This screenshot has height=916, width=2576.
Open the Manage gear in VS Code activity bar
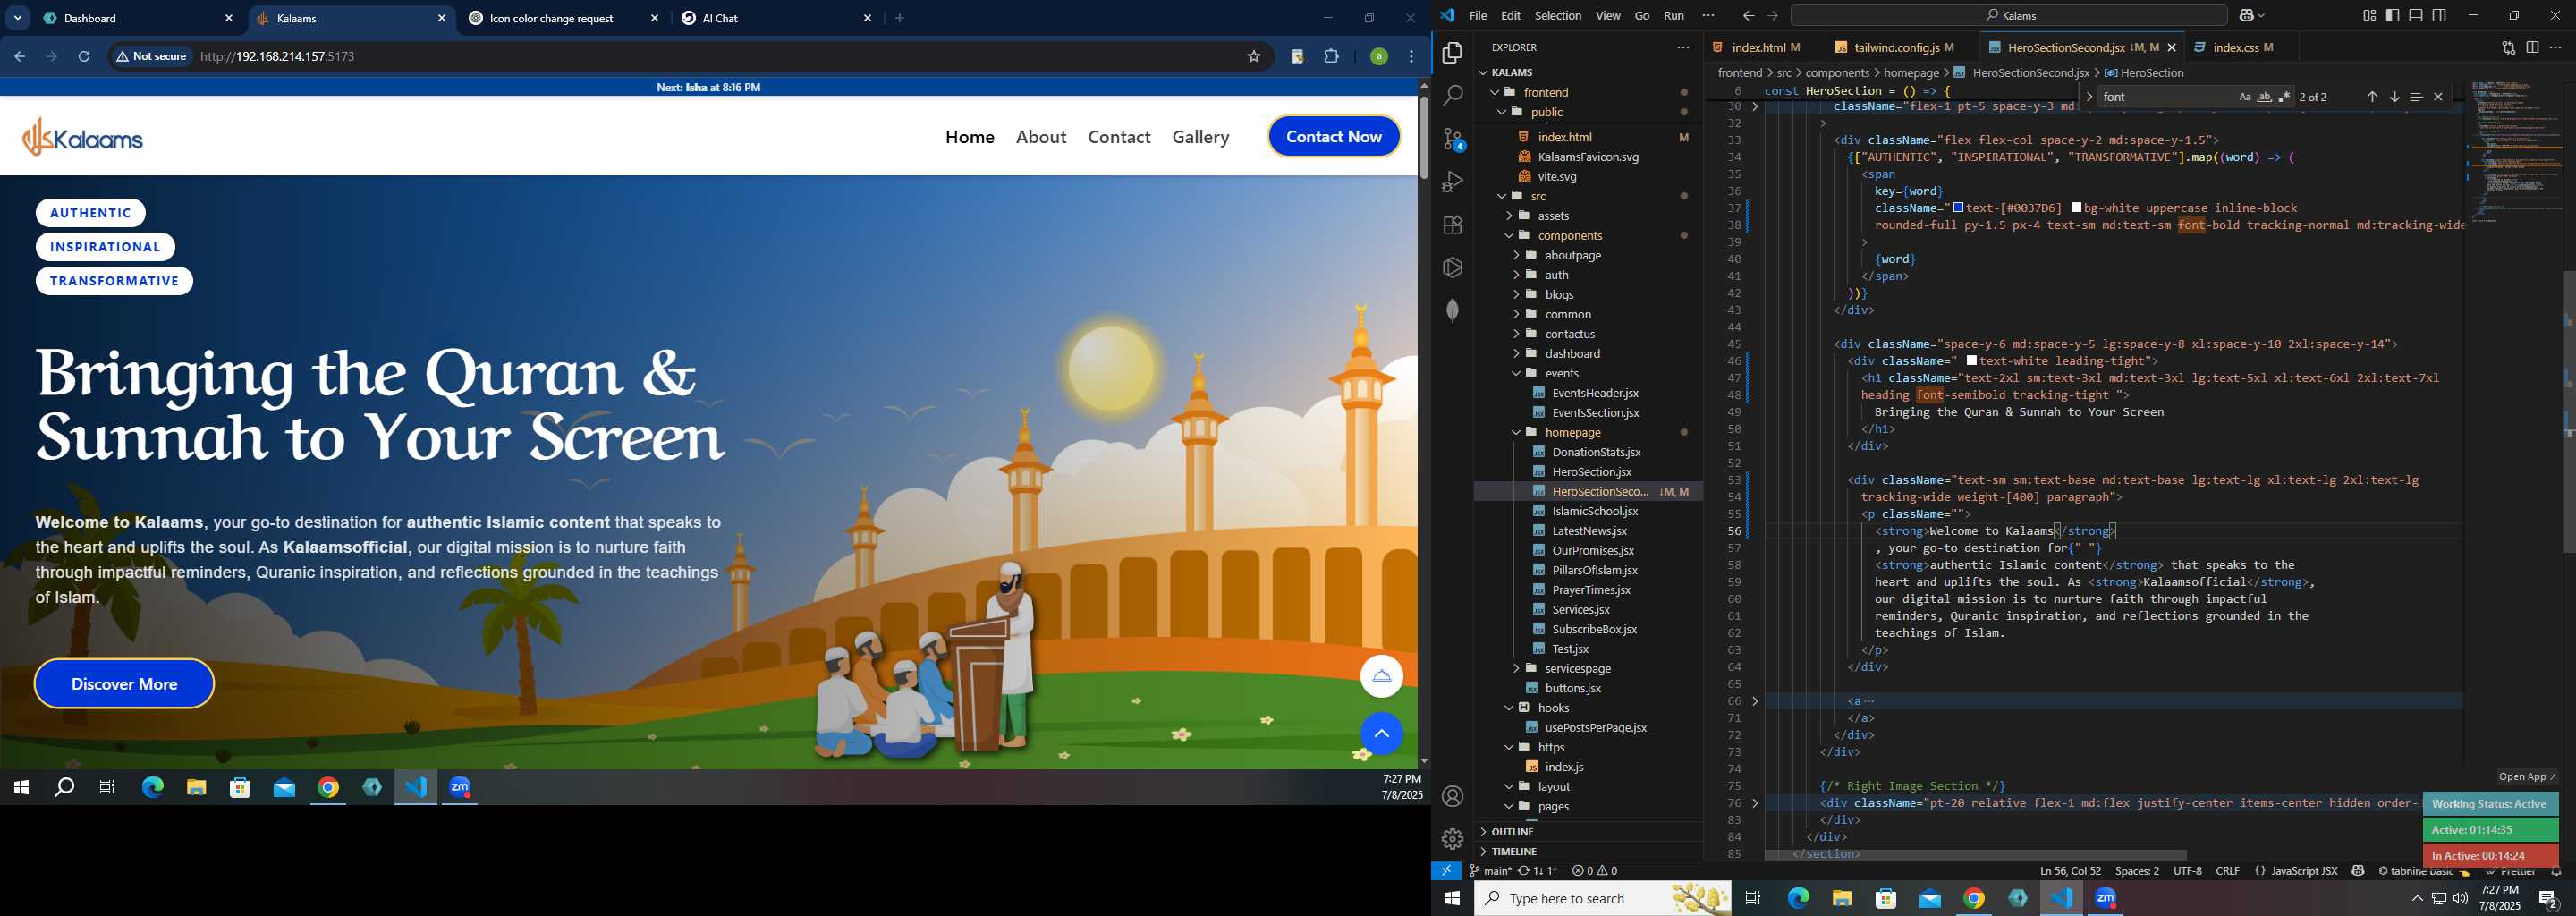pyautogui.click(x=1452, y=839)
